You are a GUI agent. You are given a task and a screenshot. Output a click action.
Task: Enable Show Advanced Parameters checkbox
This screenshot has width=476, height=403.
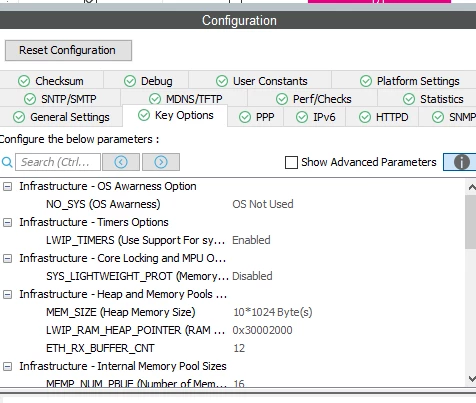[291, 162]
